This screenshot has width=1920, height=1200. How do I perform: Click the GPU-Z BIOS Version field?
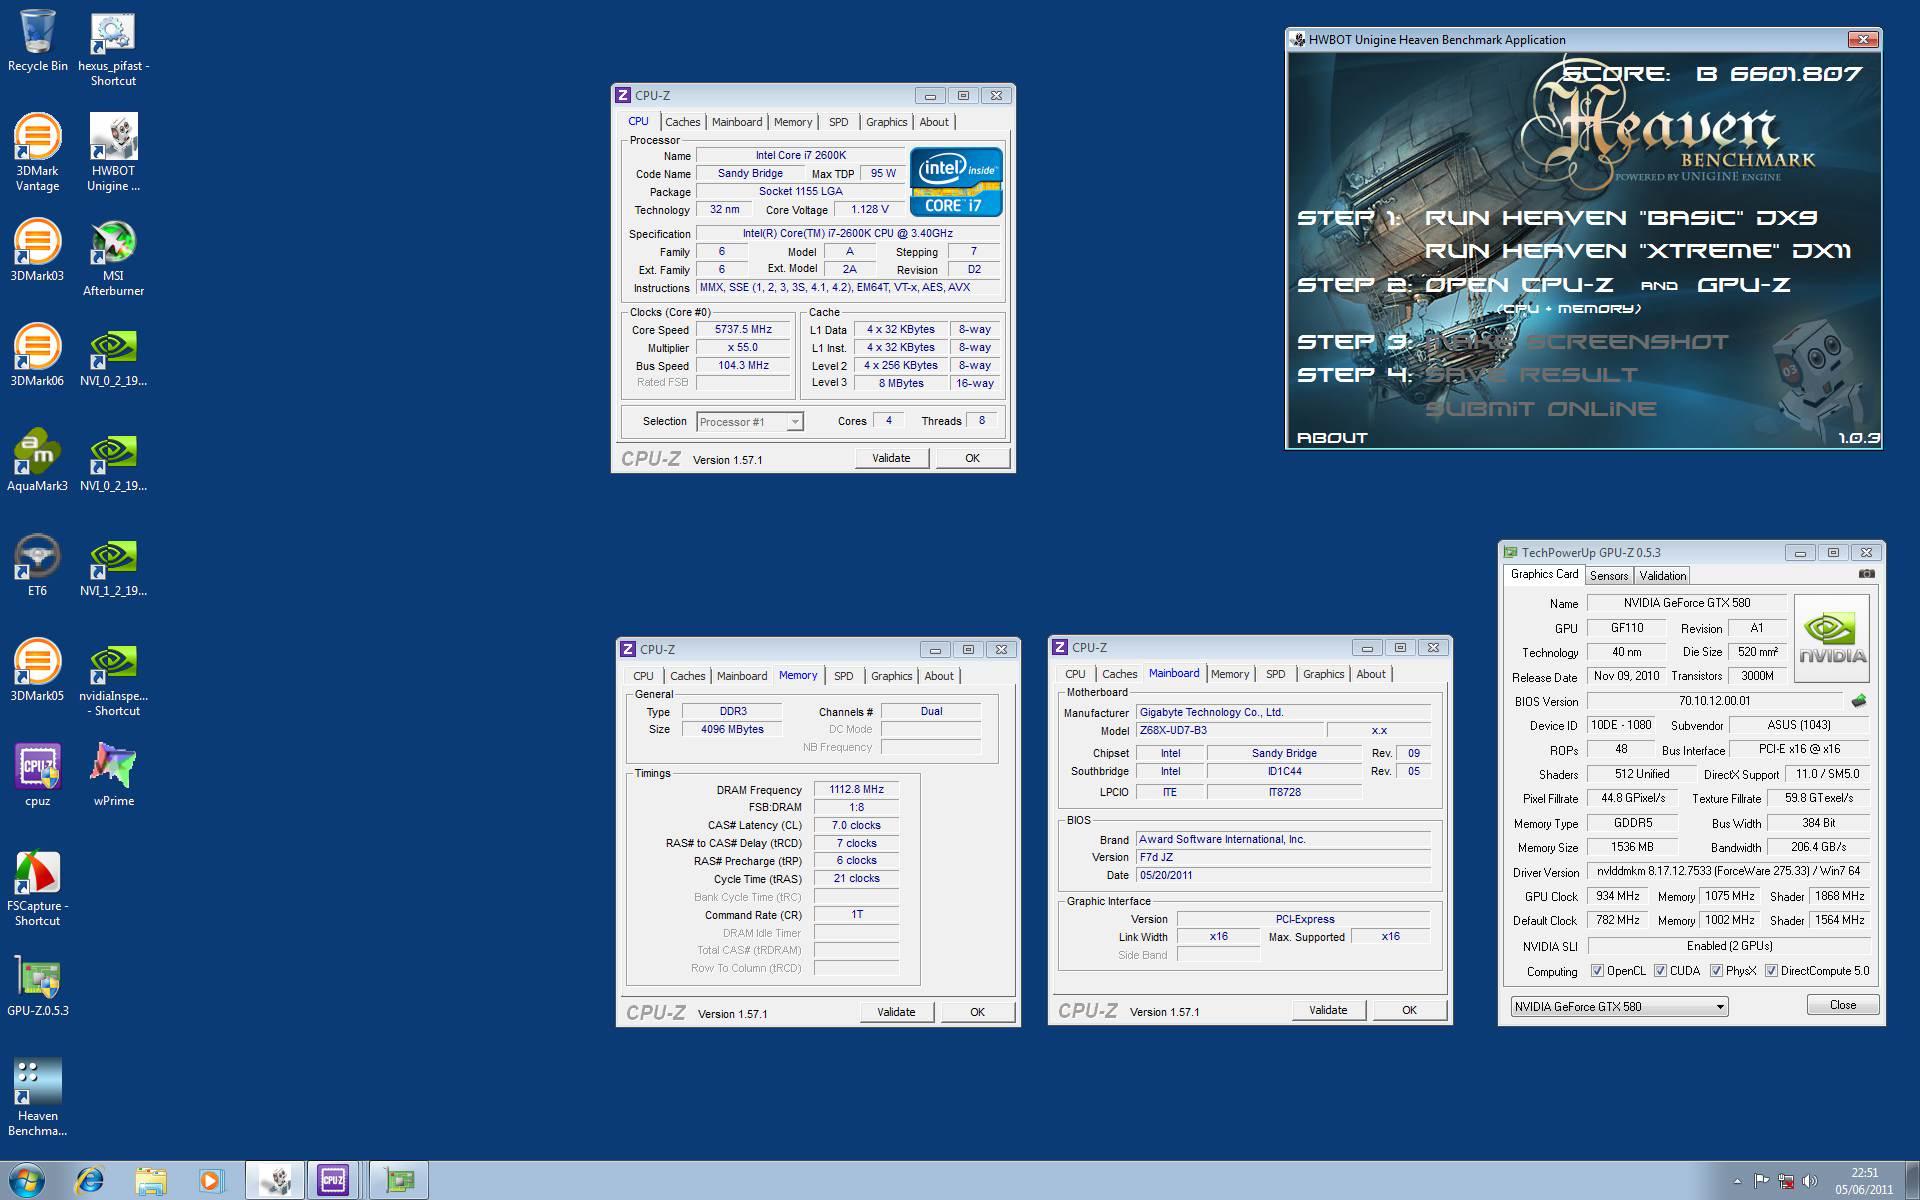coord(1714,701)
